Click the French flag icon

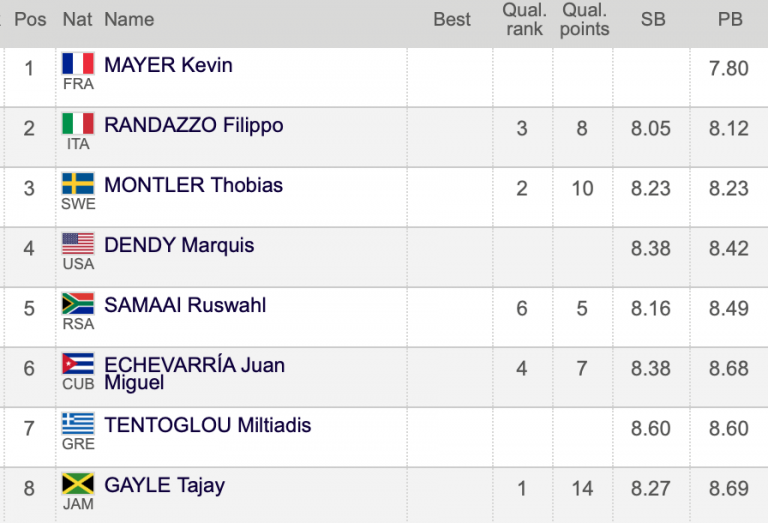[78, 64]
